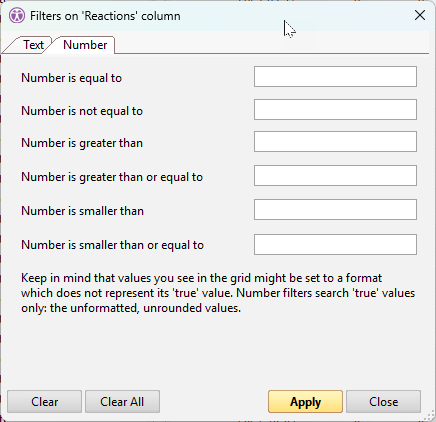Click the 'Number is not equal to' input box
Image resolution: width=436 pixels, height=422 pixels.
point(335,109)
